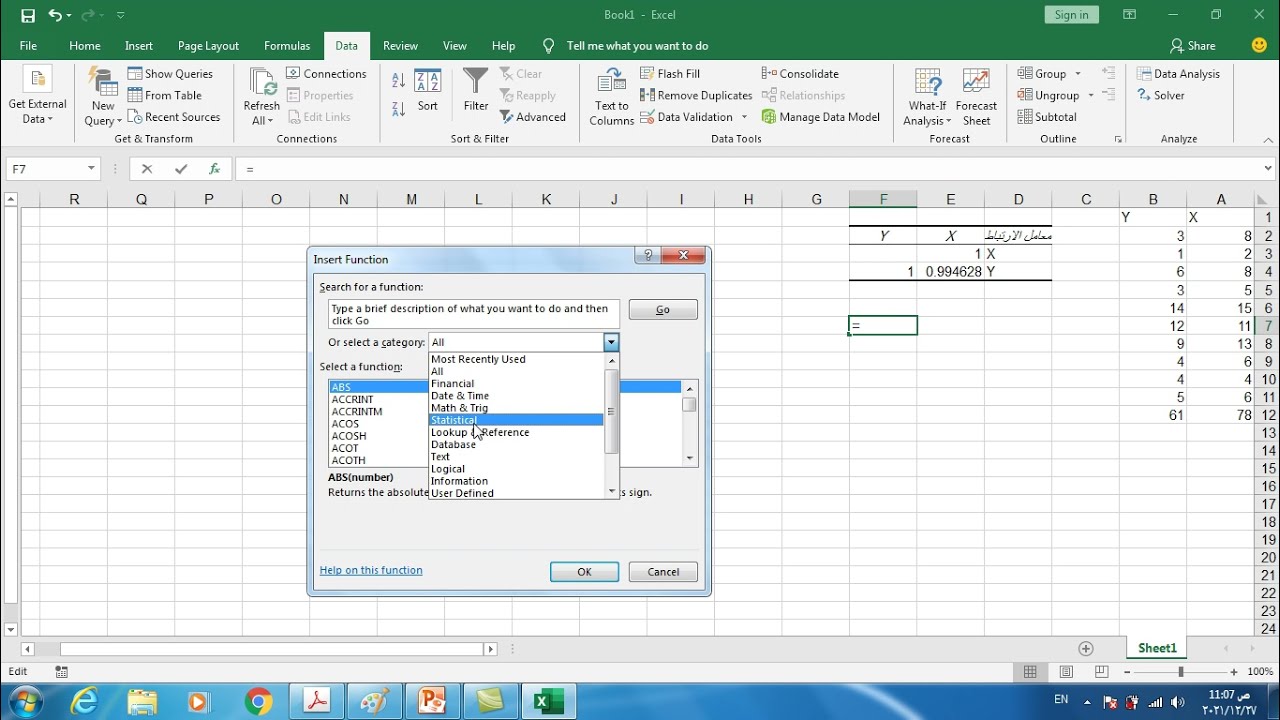Click Text to Columns
The width and height of the screenshot is (1280, 720).
(612, 98)
